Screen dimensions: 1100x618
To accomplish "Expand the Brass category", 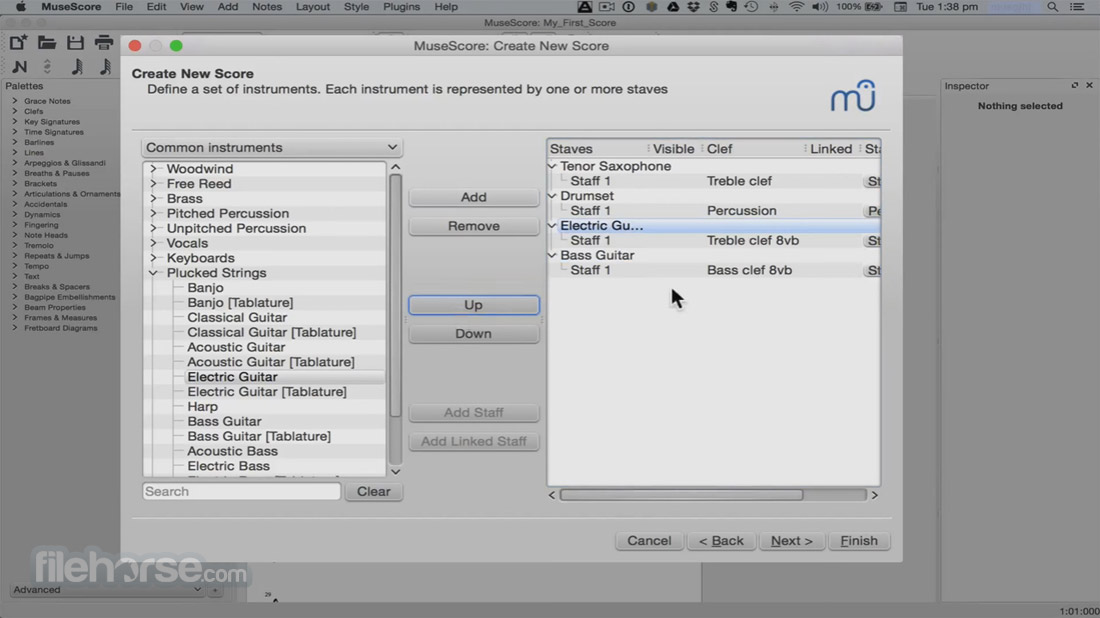I will [x=154, y=199].
